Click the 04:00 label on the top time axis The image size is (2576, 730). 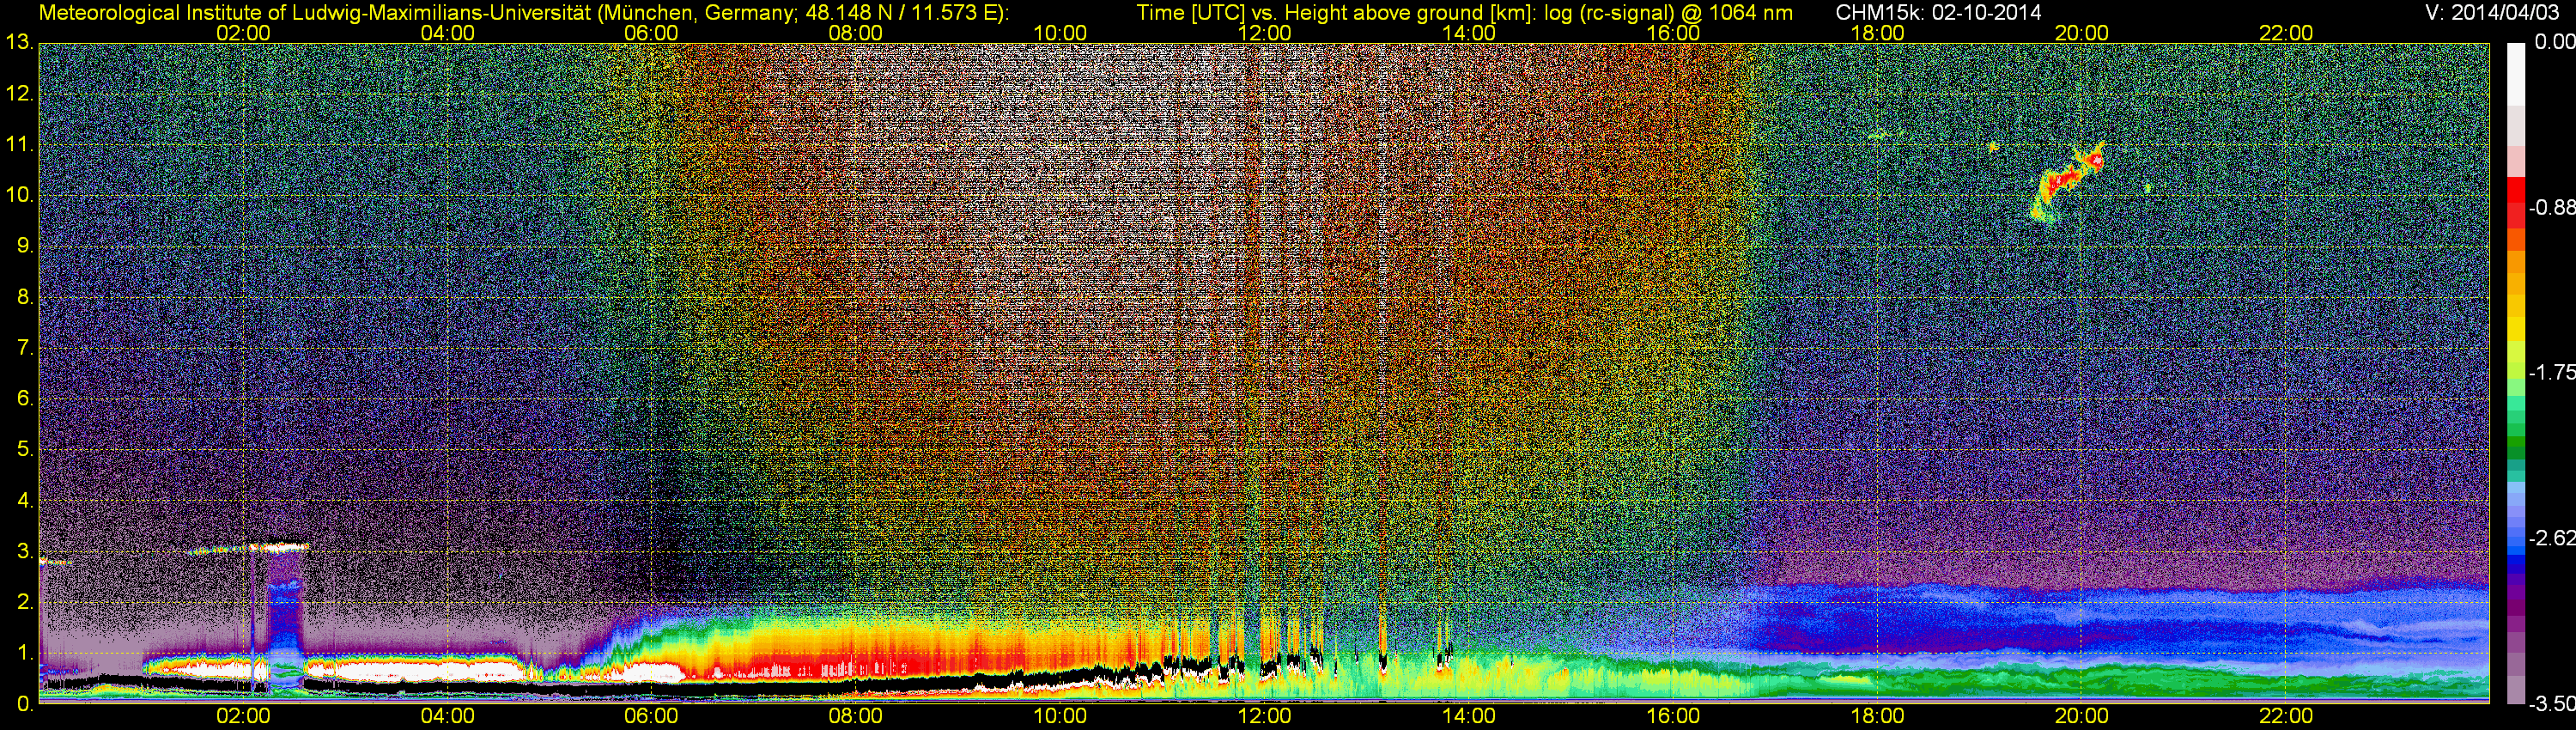click(x=447, y=33)
